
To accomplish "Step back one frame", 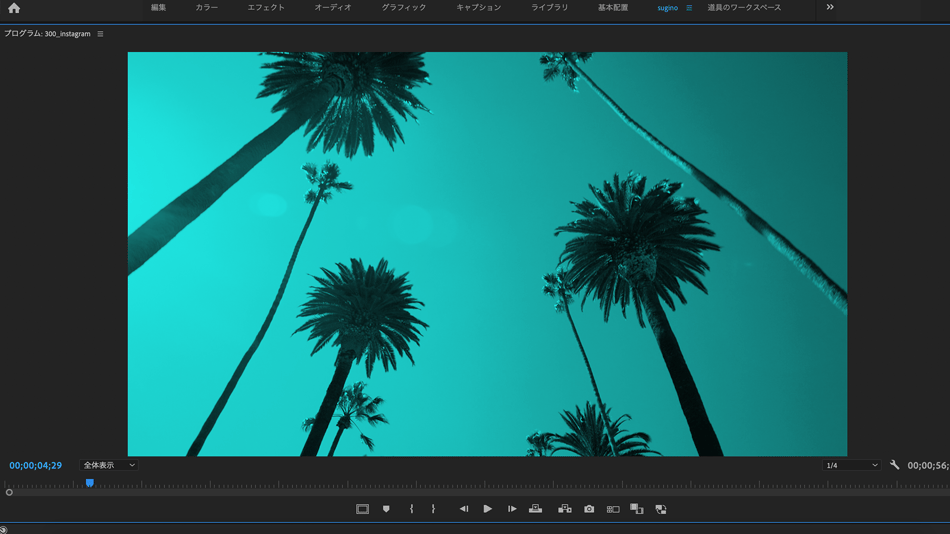I will 463,509.
